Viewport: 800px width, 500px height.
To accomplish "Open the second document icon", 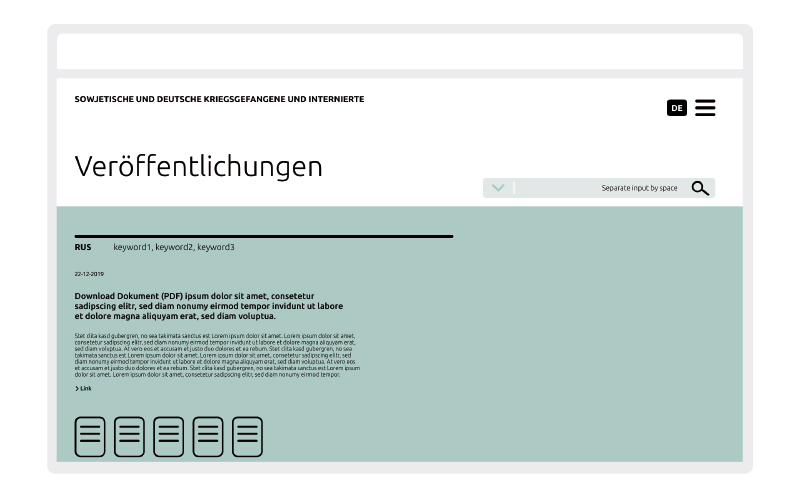I will click(129, 437).
